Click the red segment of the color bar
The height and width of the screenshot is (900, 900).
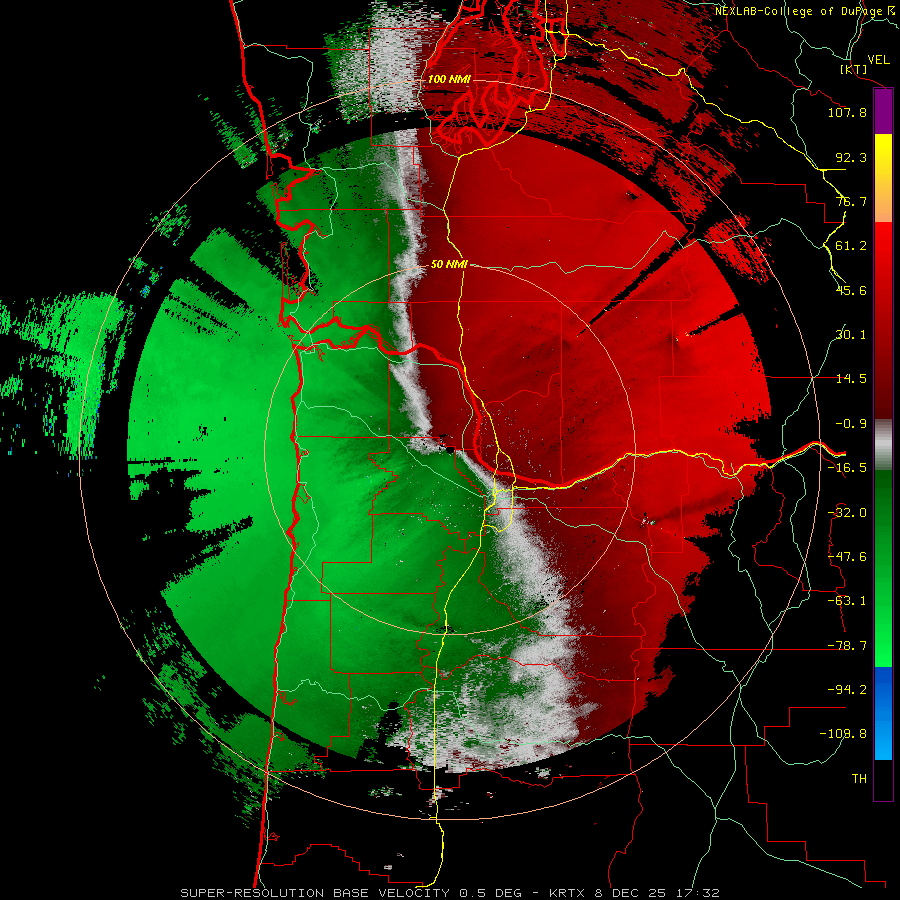point(883,320)
